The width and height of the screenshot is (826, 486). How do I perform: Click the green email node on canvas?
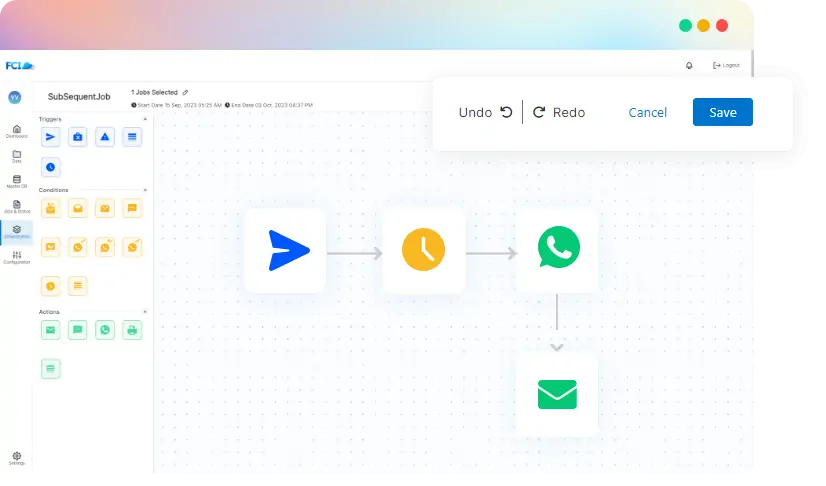pyautogui.click(x=557, y=394)
